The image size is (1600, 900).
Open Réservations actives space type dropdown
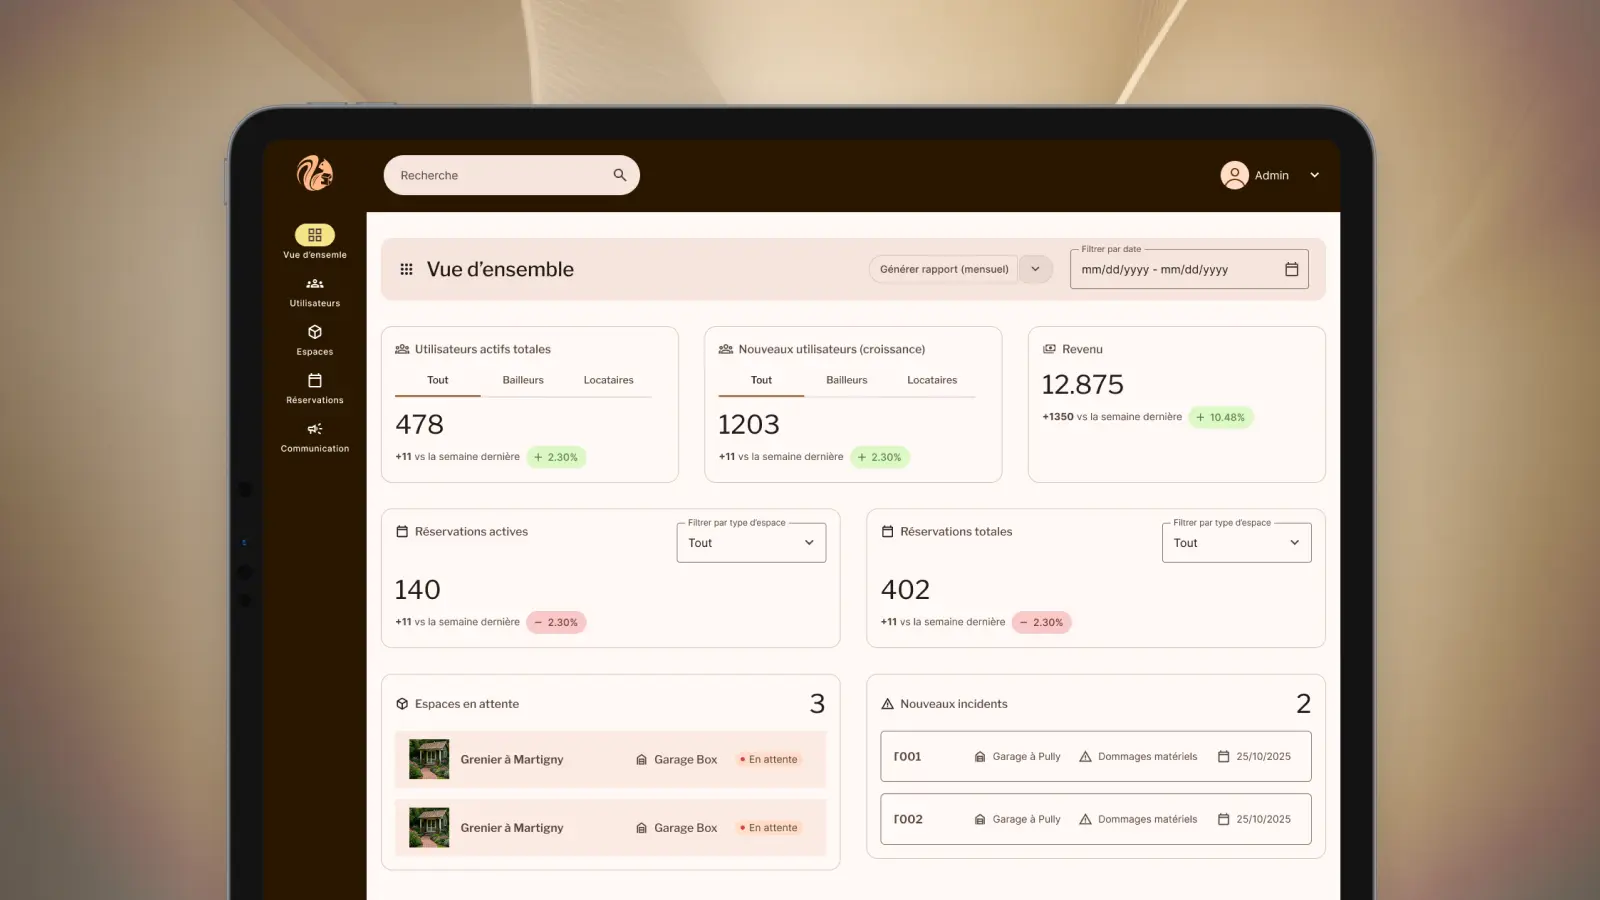coord(751,543)
